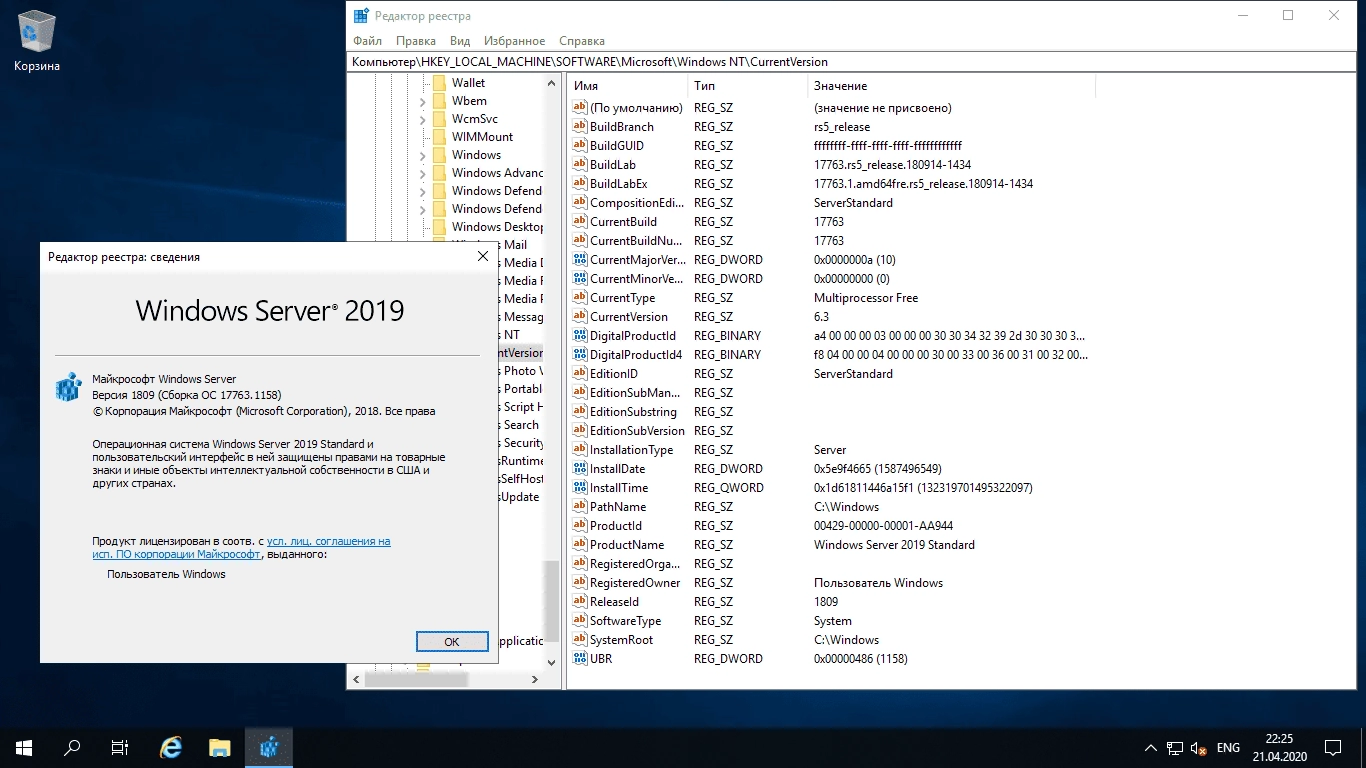This screenshot has height=768, width=1366.
Task: Click the network tray icon
Action: pyautogui.click(x=1175, y=748)
